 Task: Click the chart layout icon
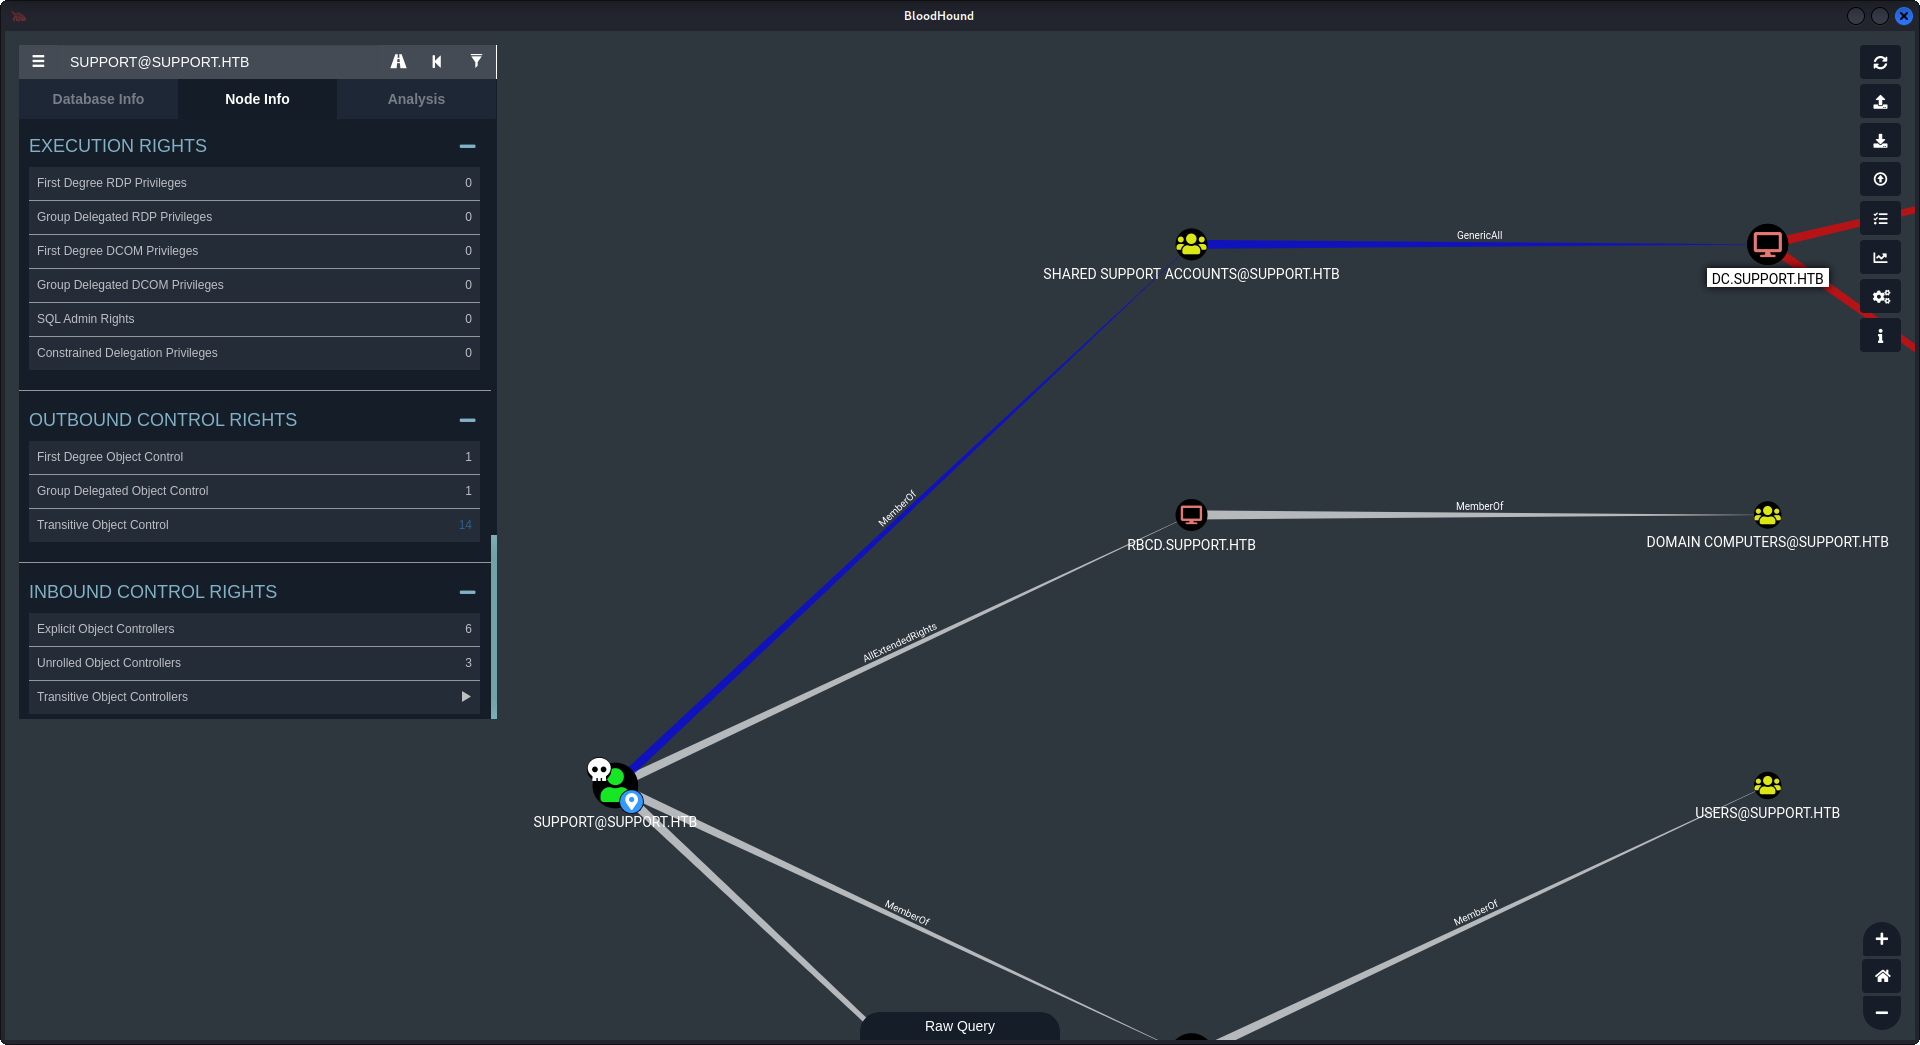pyautogui.click(x=1880, y=258)
